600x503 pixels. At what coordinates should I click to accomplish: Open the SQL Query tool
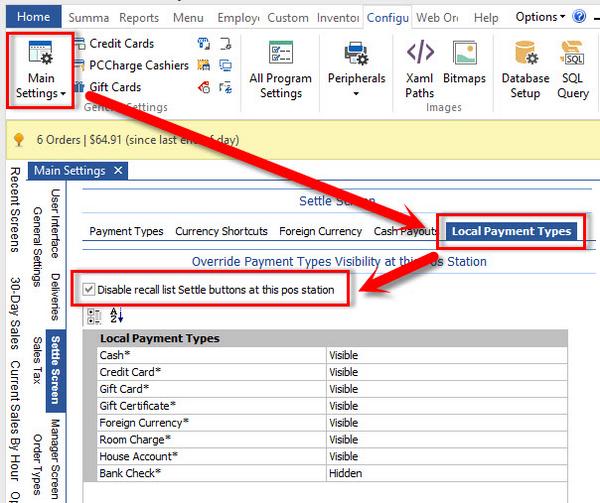(x=573, y=70)
